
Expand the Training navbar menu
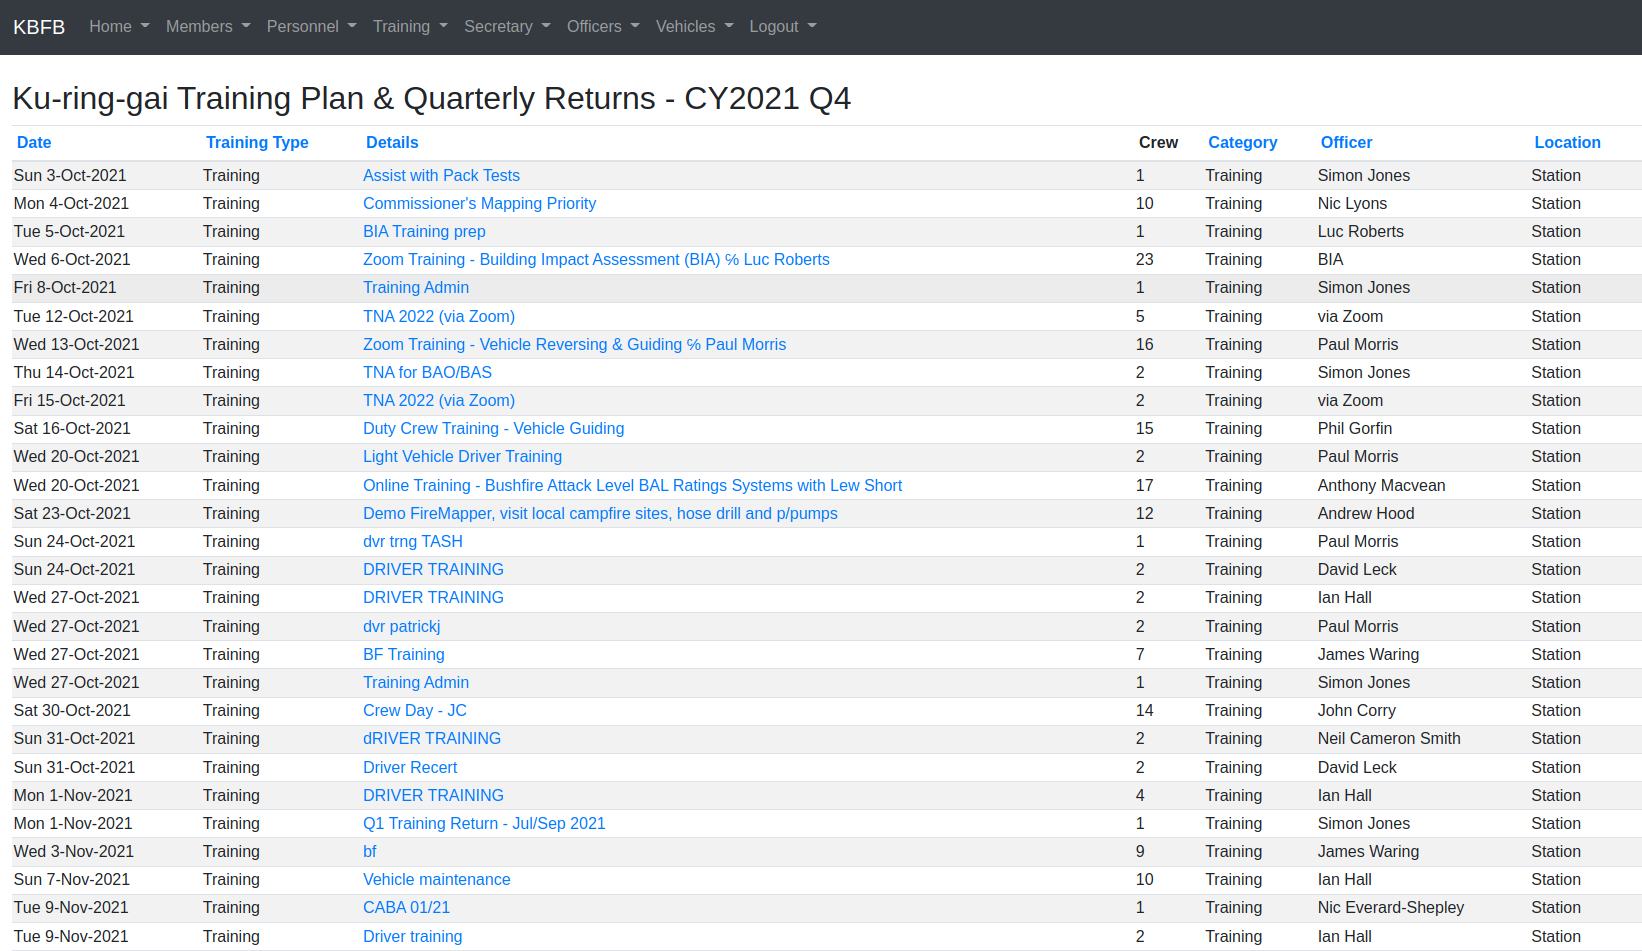tap(410, 27)
